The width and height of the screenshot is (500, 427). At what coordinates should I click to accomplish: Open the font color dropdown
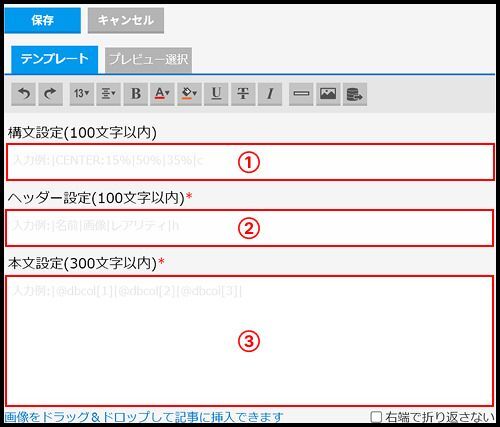162,94
